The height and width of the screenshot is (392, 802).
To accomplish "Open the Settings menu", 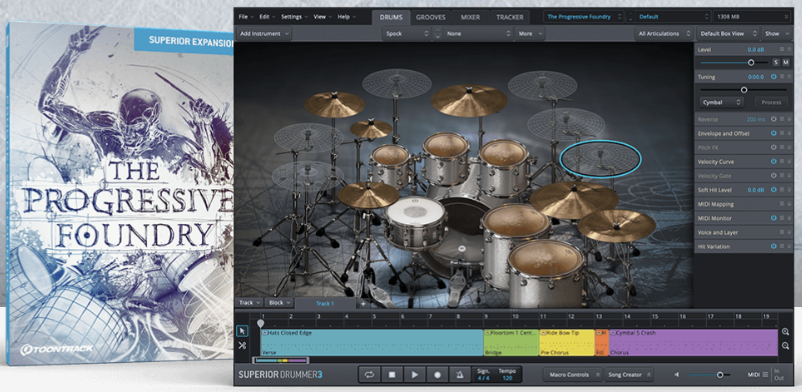I will click(x=294, y=17).
